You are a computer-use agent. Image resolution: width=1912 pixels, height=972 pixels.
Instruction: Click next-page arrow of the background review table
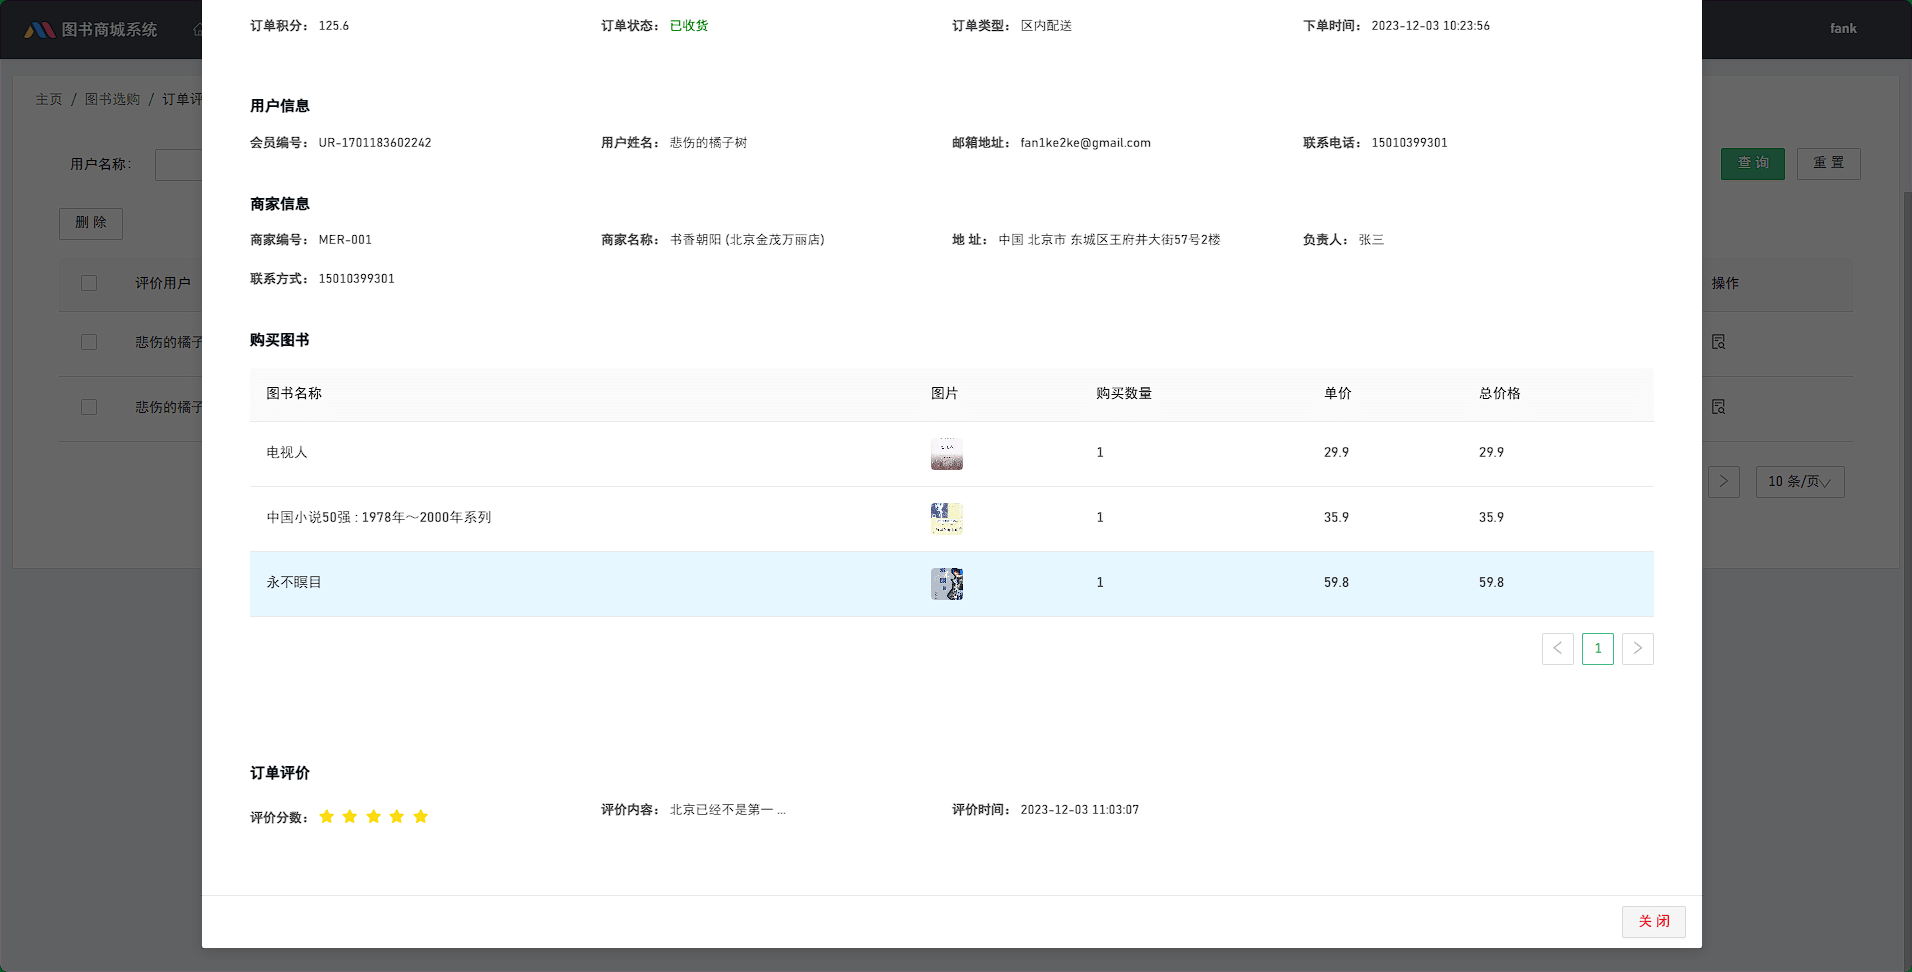[x=1723, y=482]
